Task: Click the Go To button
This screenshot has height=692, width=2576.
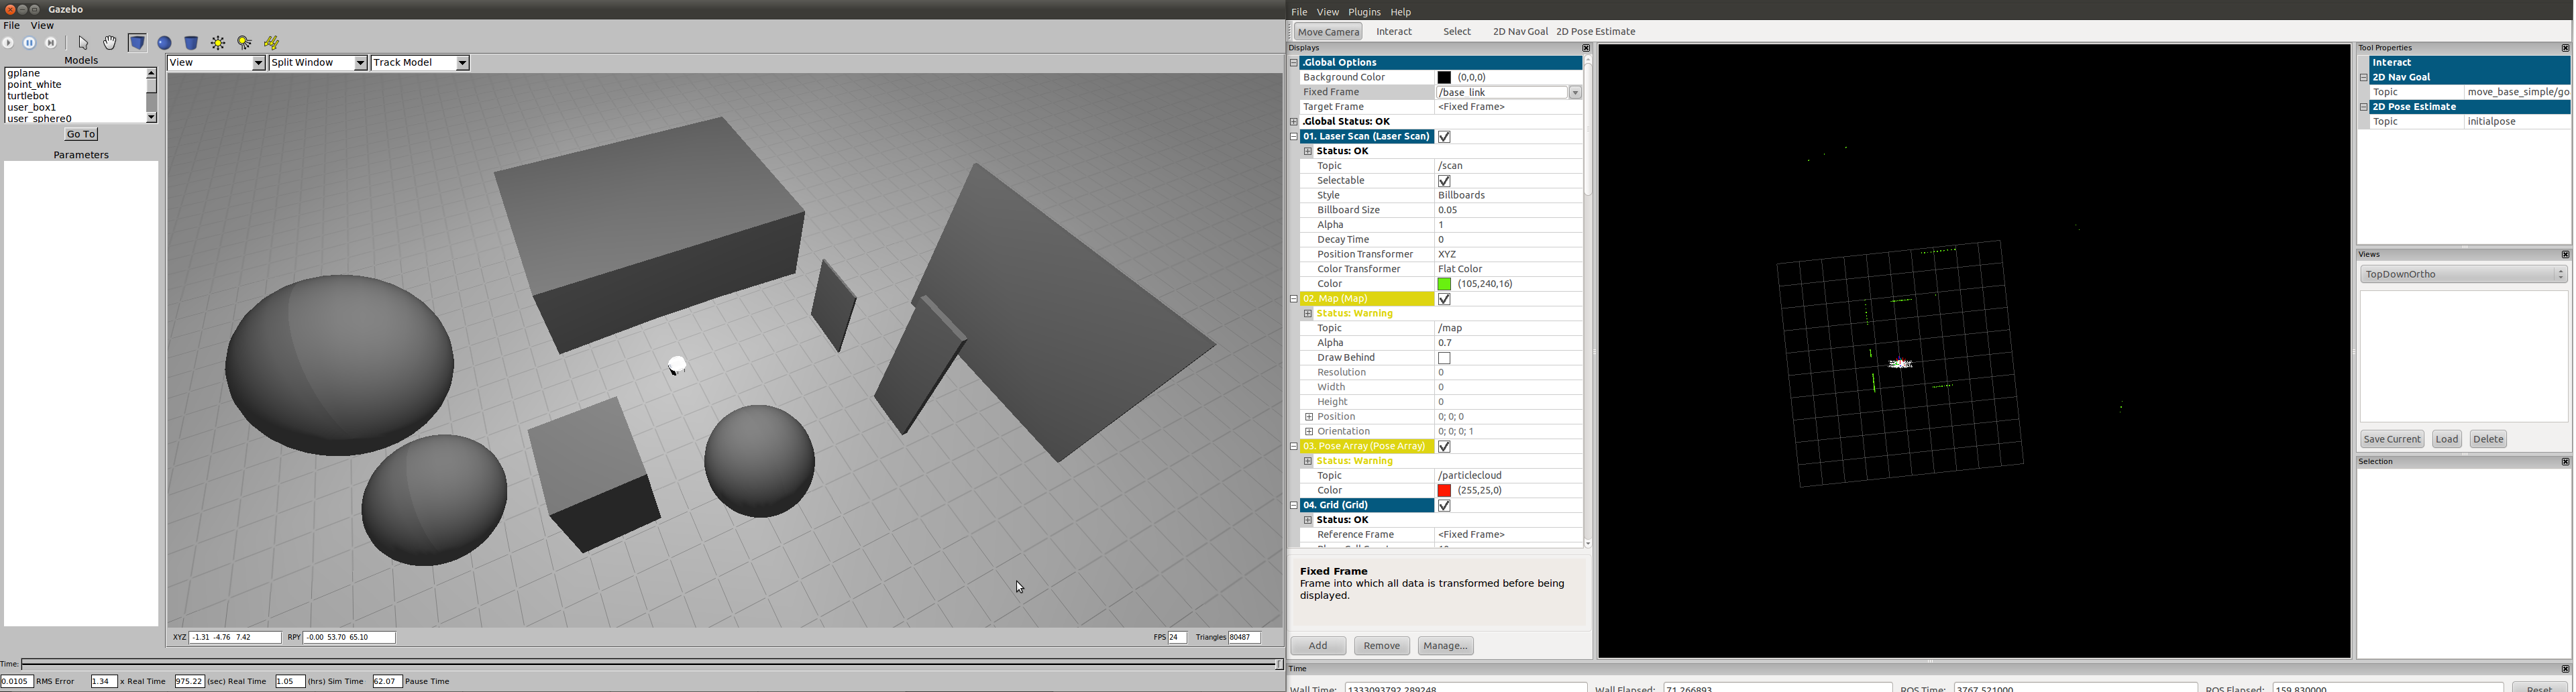Action: (x=81, y=134)
